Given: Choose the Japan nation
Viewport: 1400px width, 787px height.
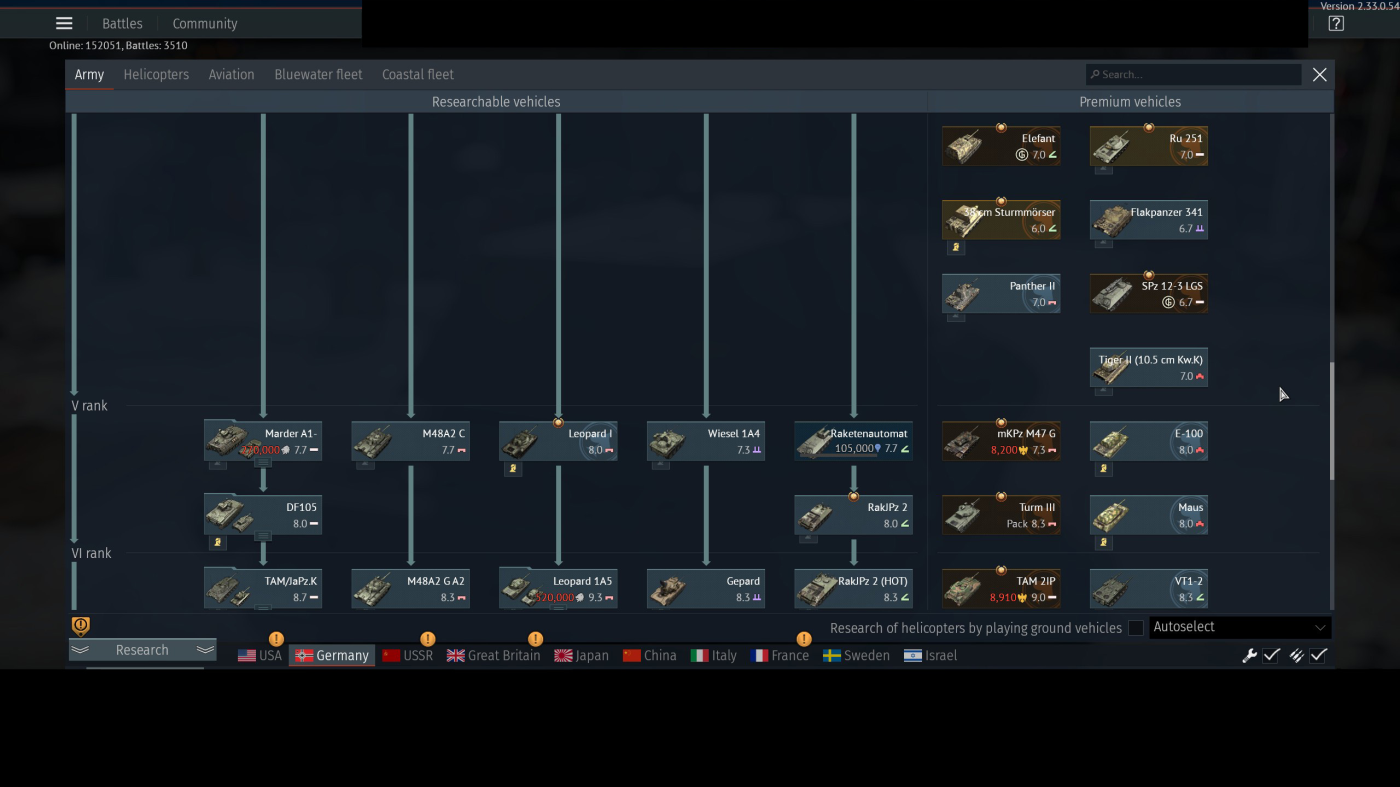Looking at the screenshot, I should 581,656.
